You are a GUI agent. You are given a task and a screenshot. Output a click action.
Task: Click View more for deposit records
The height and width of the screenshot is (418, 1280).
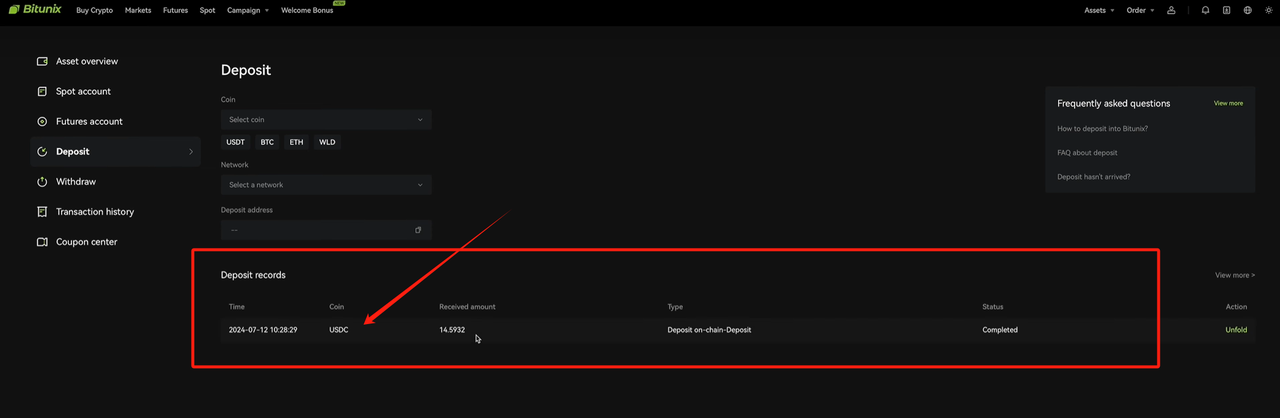1234,275
